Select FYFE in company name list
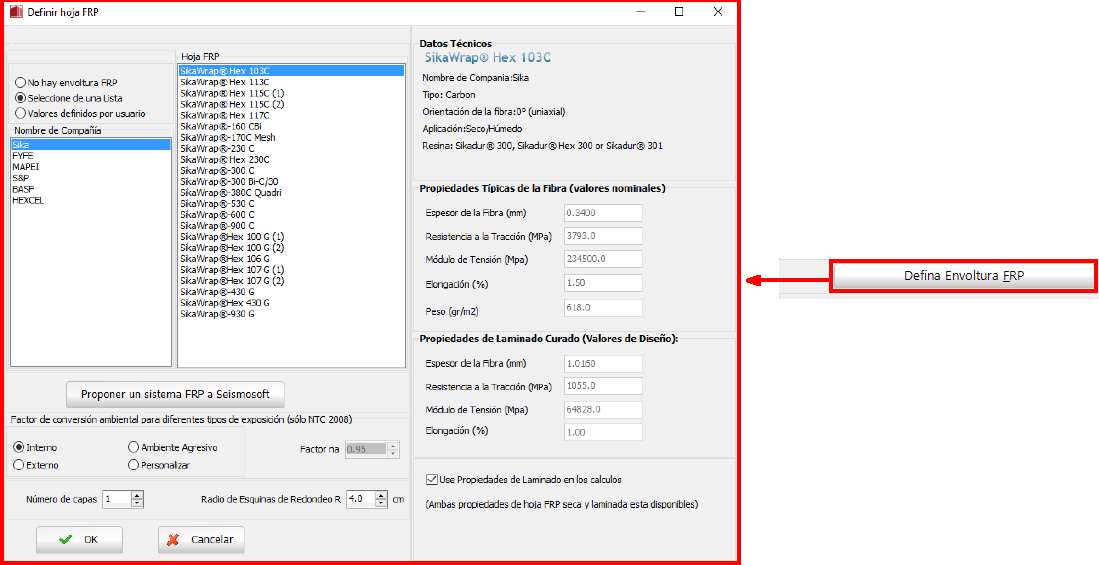Screen dimensions: 1099x565 coord(22,156)
